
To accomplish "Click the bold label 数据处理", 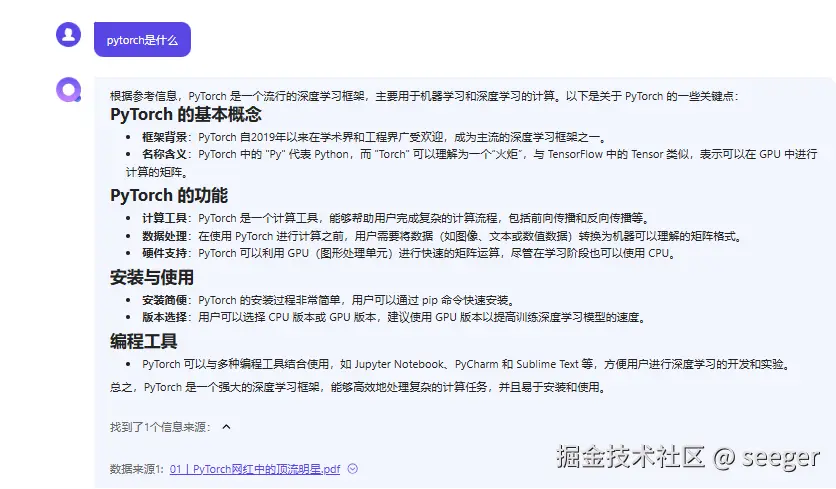I will click(x=165, y=236).
